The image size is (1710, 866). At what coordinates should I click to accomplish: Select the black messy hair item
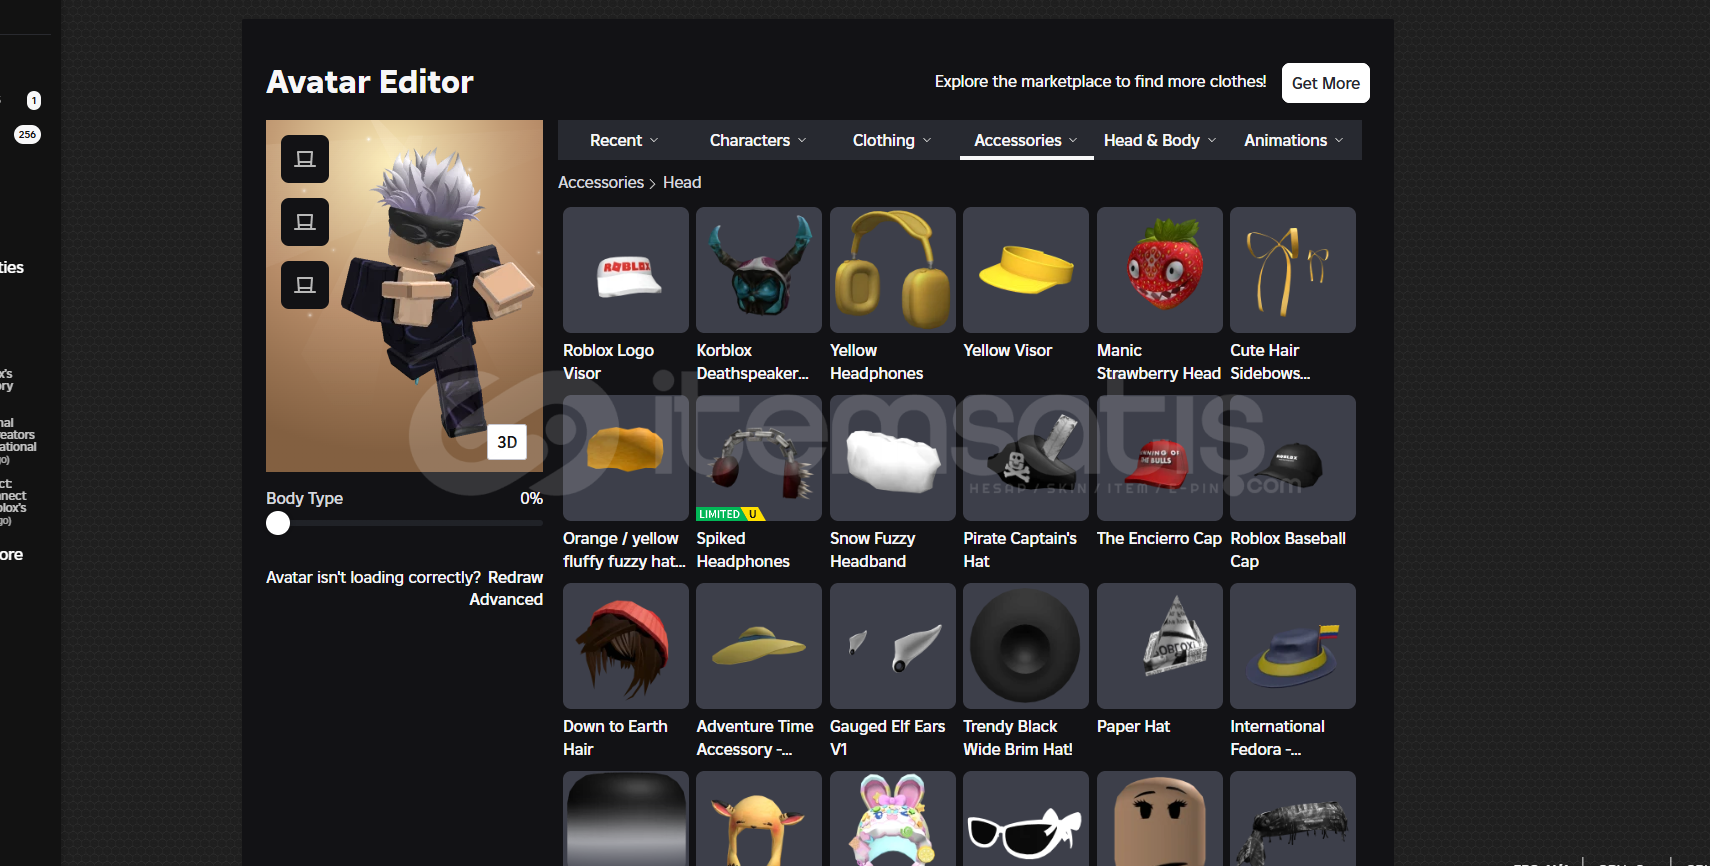click(1293, 818)
